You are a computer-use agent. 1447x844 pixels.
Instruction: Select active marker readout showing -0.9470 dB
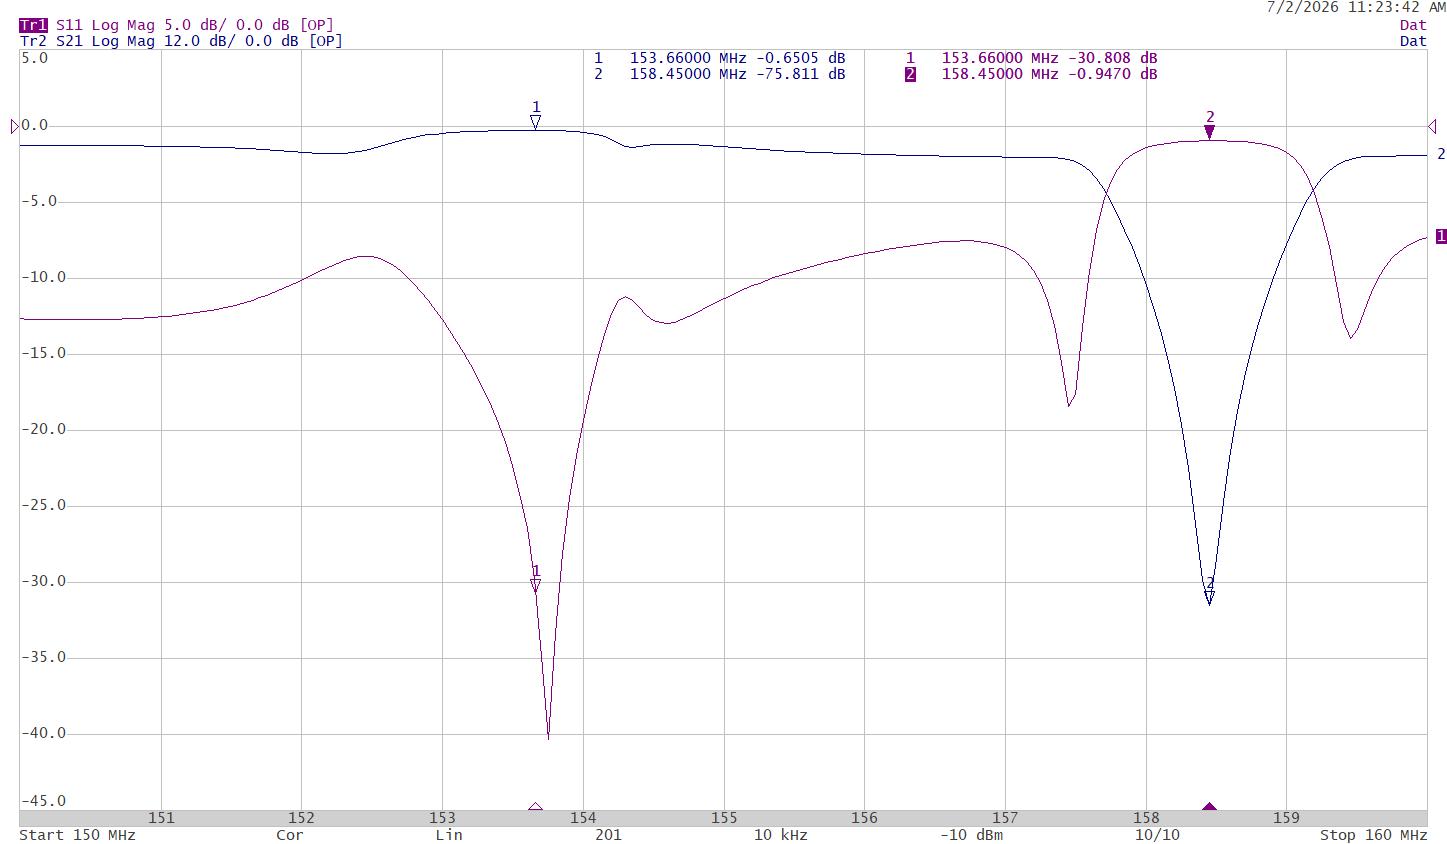tap(1032, 74)
